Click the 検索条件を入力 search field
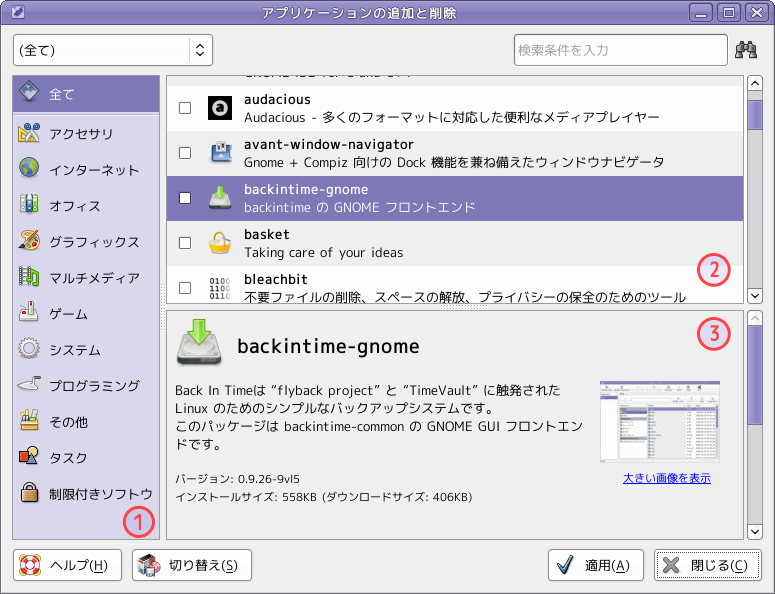The image size is (775, 594). tap(621, 50)
